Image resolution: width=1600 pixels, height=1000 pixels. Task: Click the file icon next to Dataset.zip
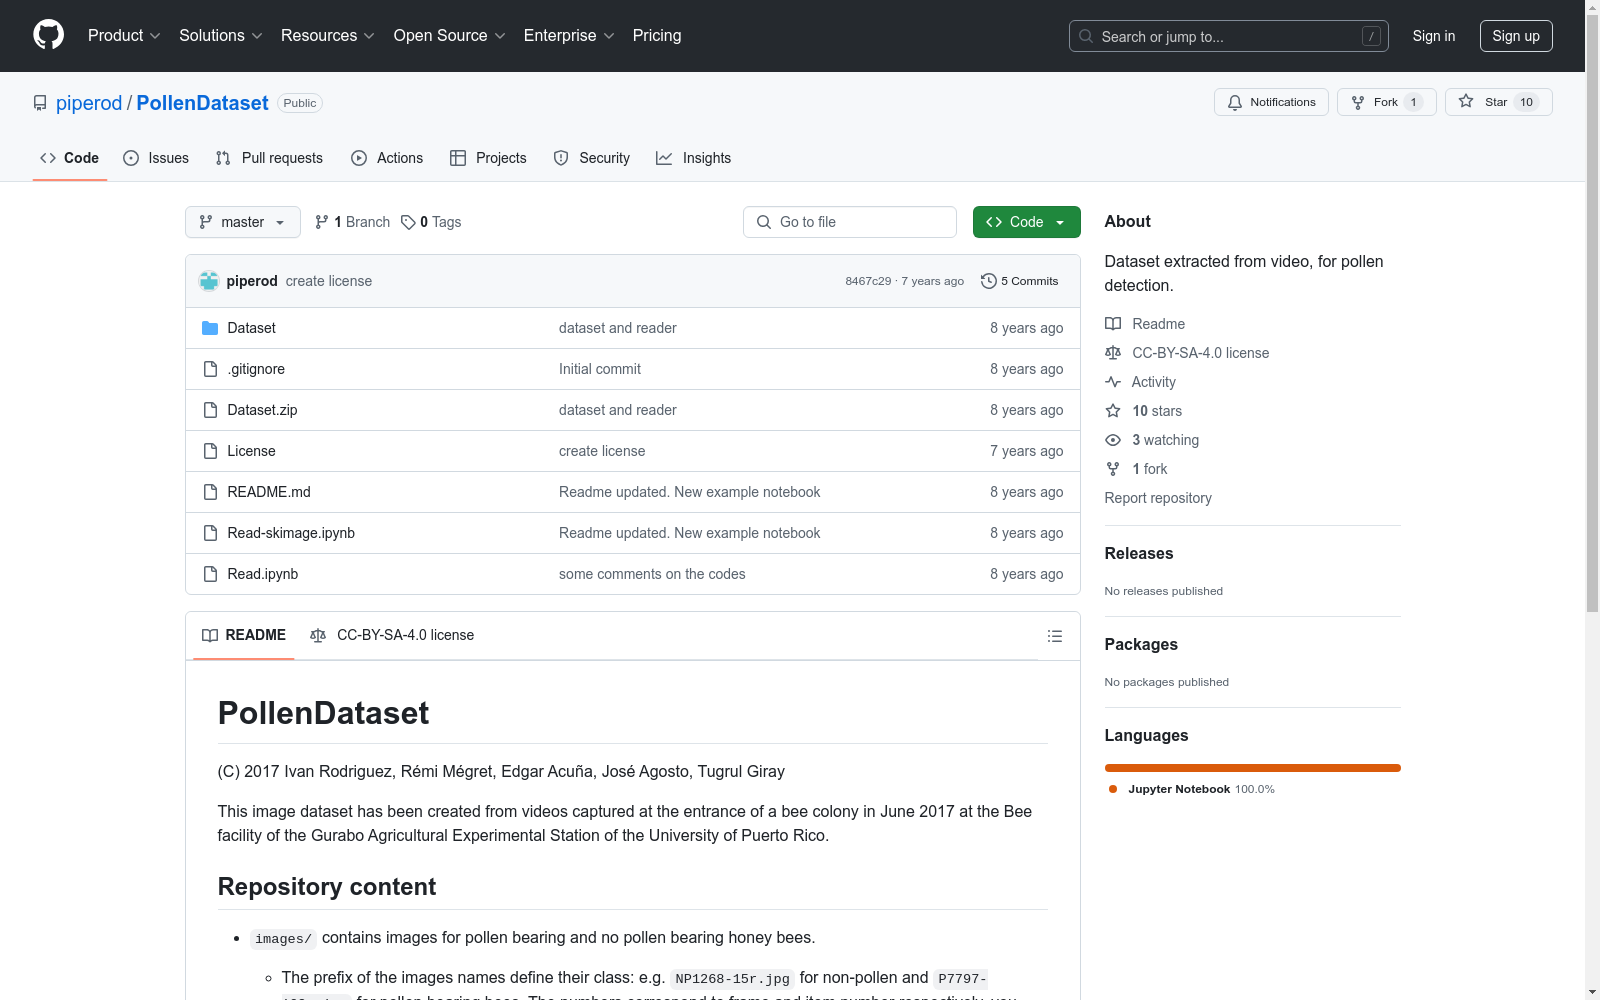(x=210, y=410)
